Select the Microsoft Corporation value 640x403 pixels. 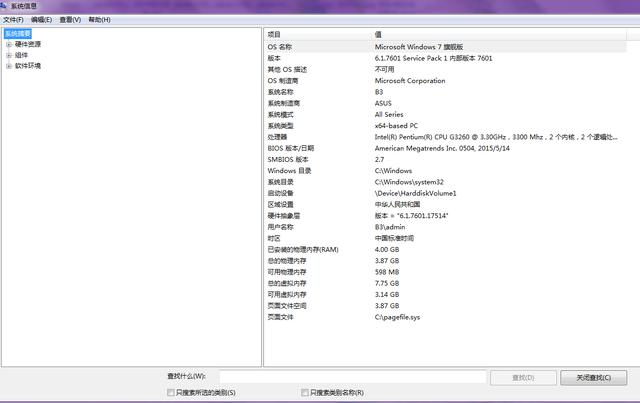pyautogui.click(x=410, y=81)
